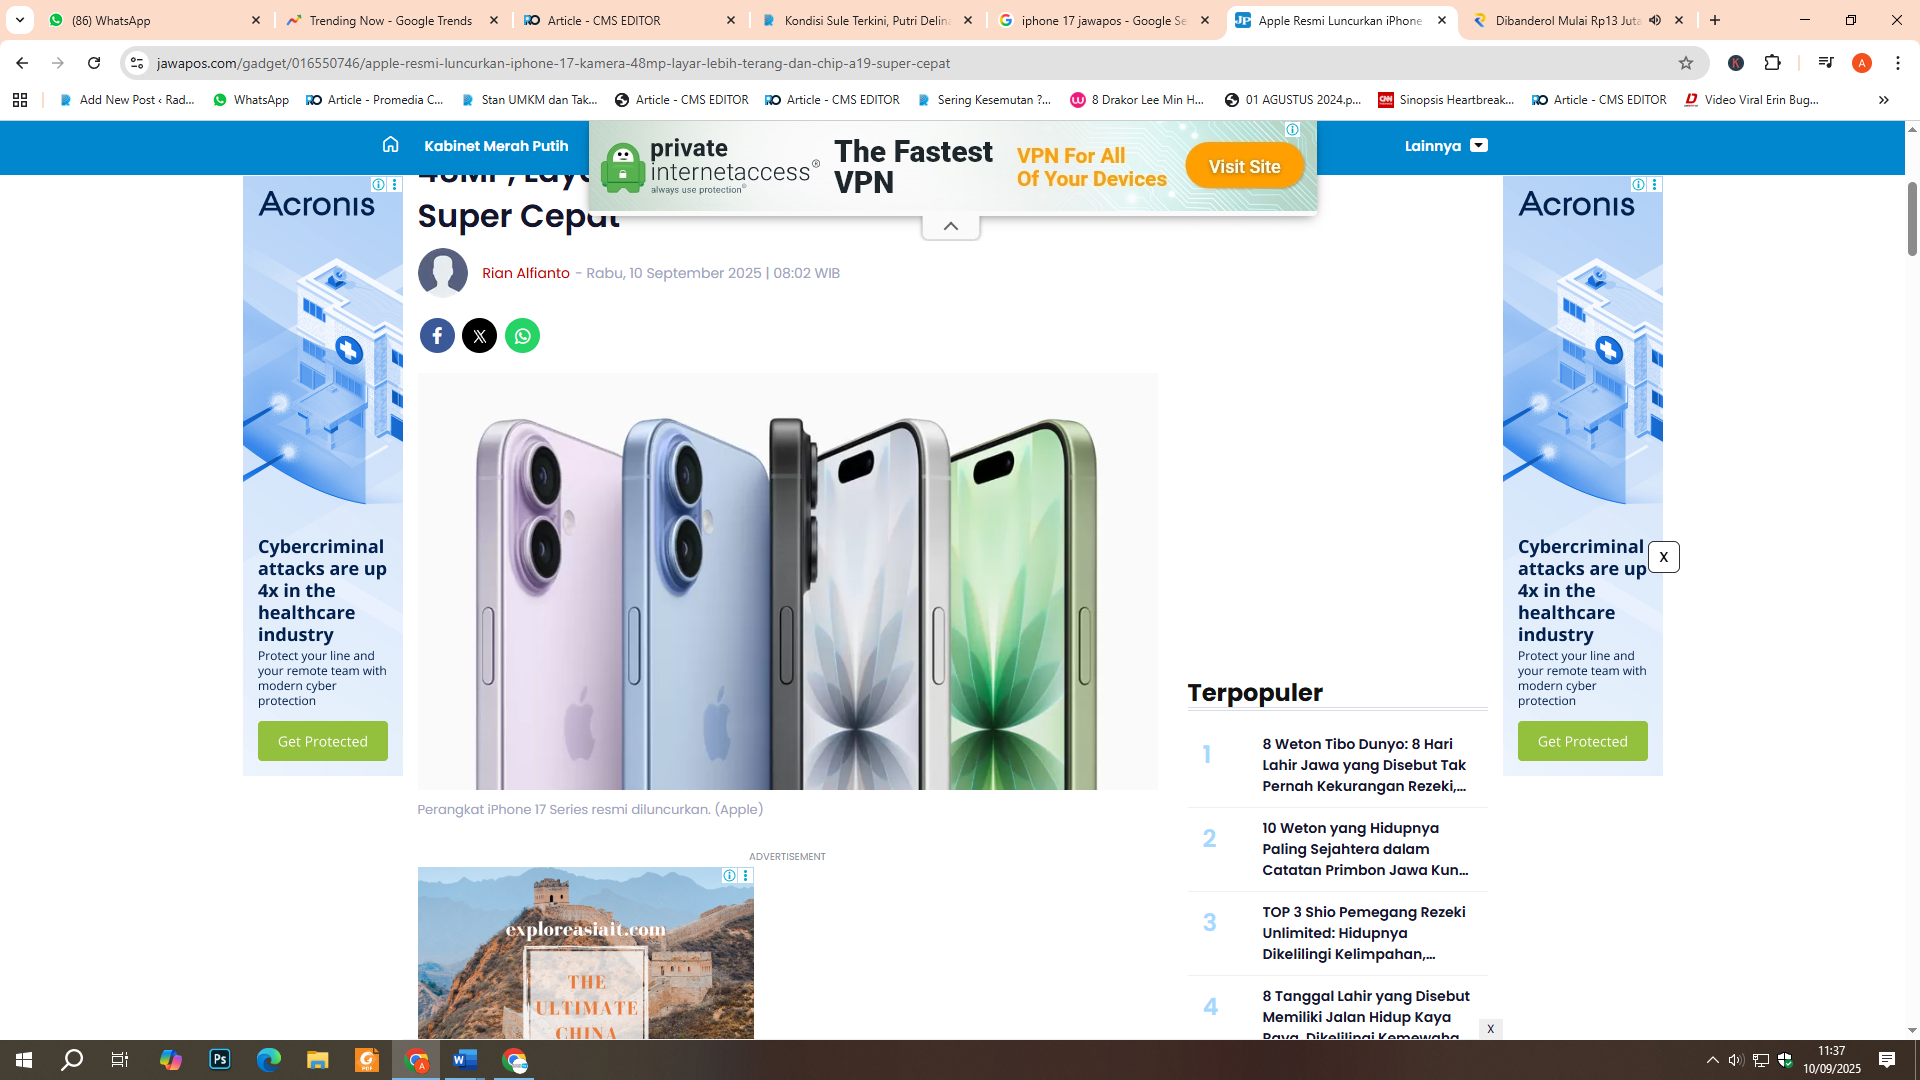
Task: Collapse the article header chevron arrow
Action: [x=950, y=226]
